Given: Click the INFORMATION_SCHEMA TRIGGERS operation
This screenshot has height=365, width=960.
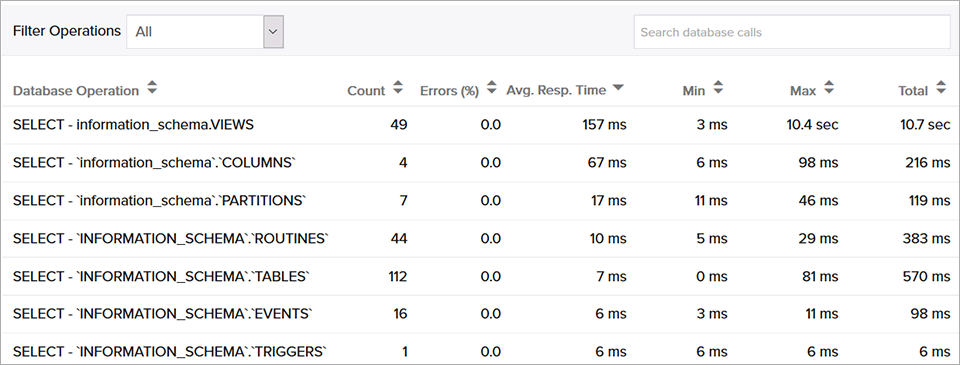Looking at the screenshot, I should [x=170, y=352].
